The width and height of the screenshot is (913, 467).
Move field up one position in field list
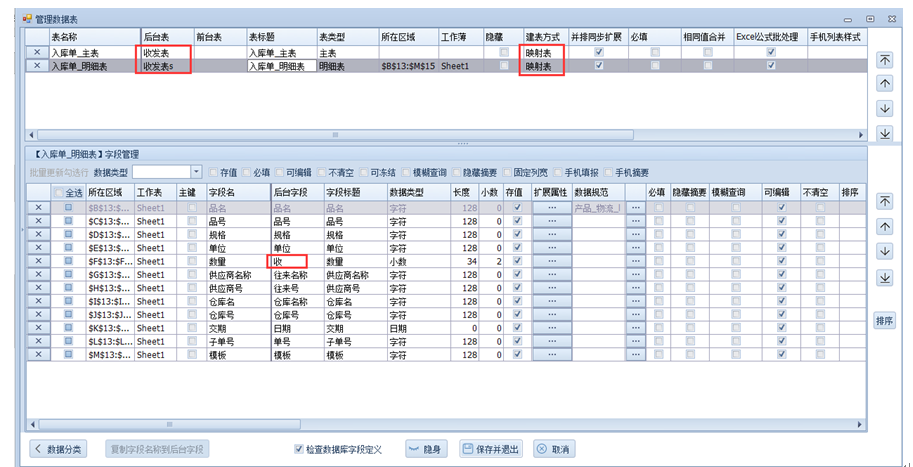pos(884,227)
